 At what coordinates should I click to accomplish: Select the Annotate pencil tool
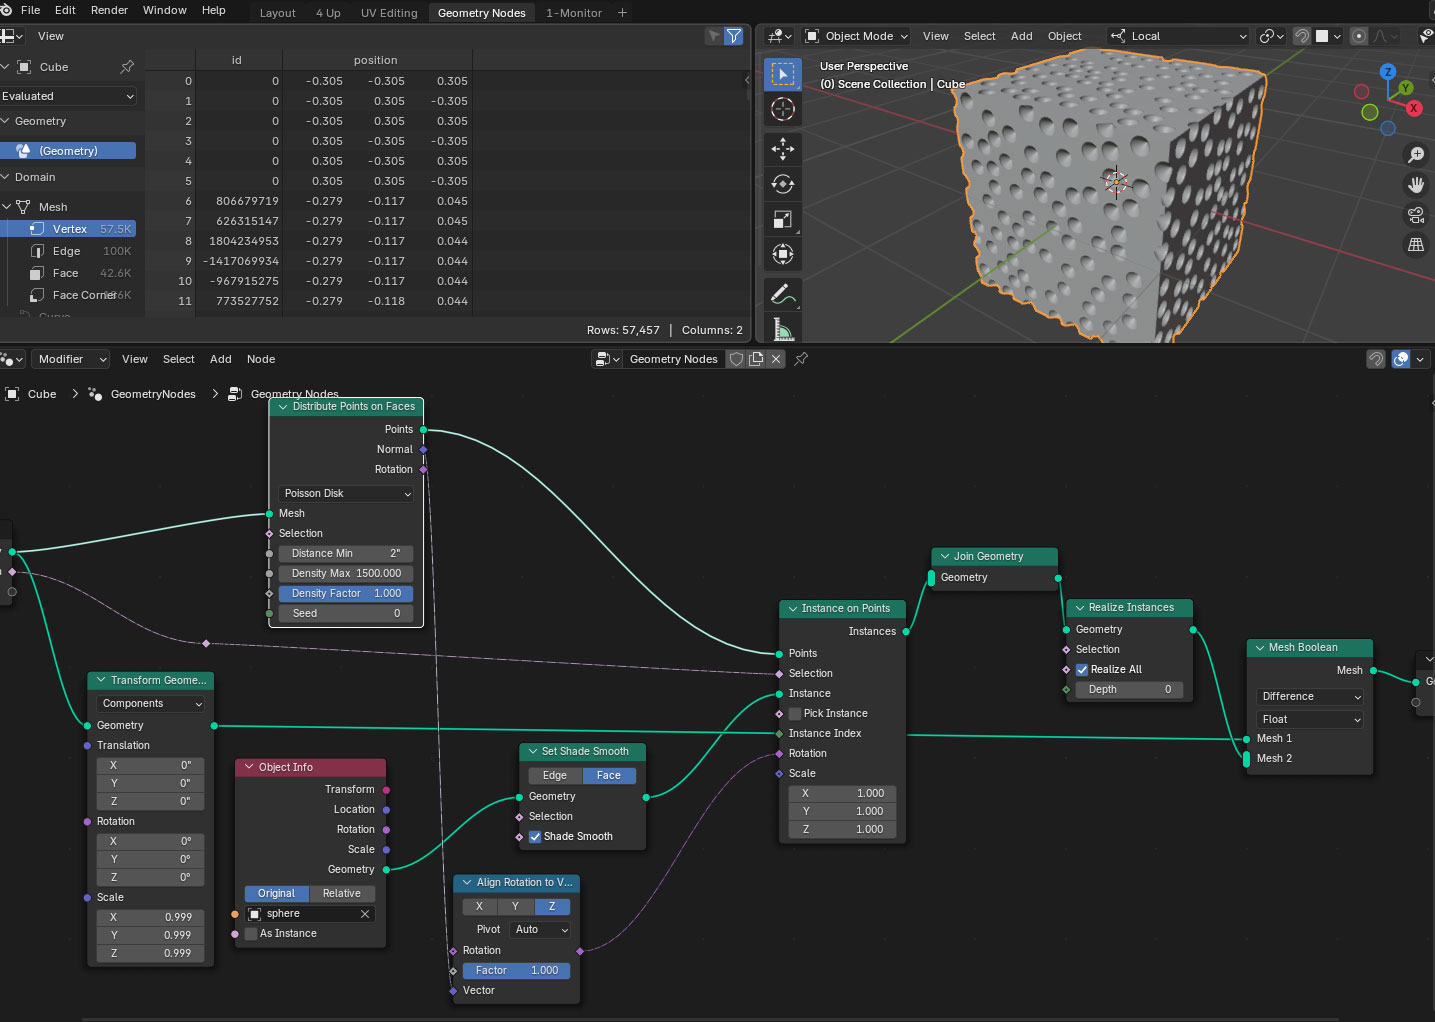[x=783, y=294]
